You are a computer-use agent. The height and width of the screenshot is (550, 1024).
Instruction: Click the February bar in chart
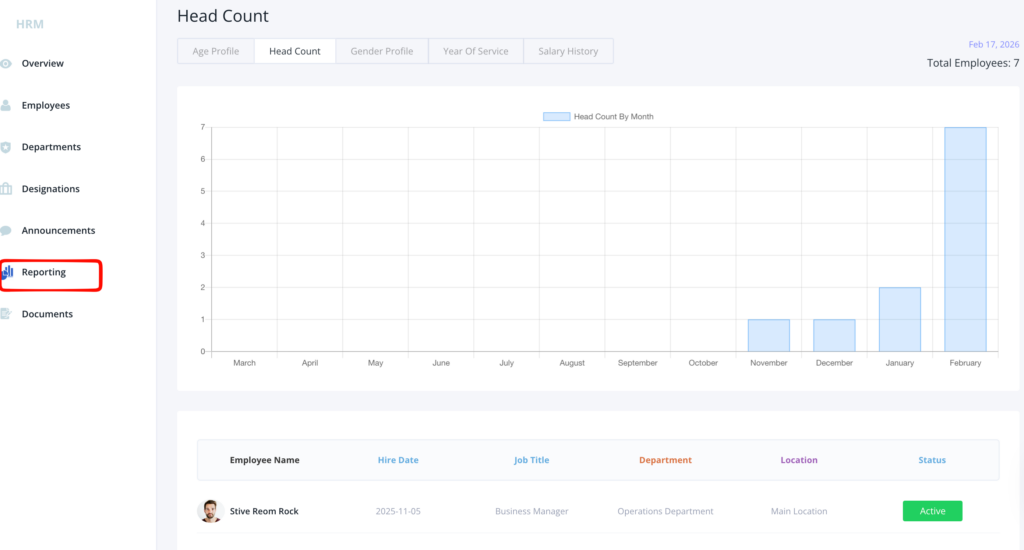[x=965, y=239]
